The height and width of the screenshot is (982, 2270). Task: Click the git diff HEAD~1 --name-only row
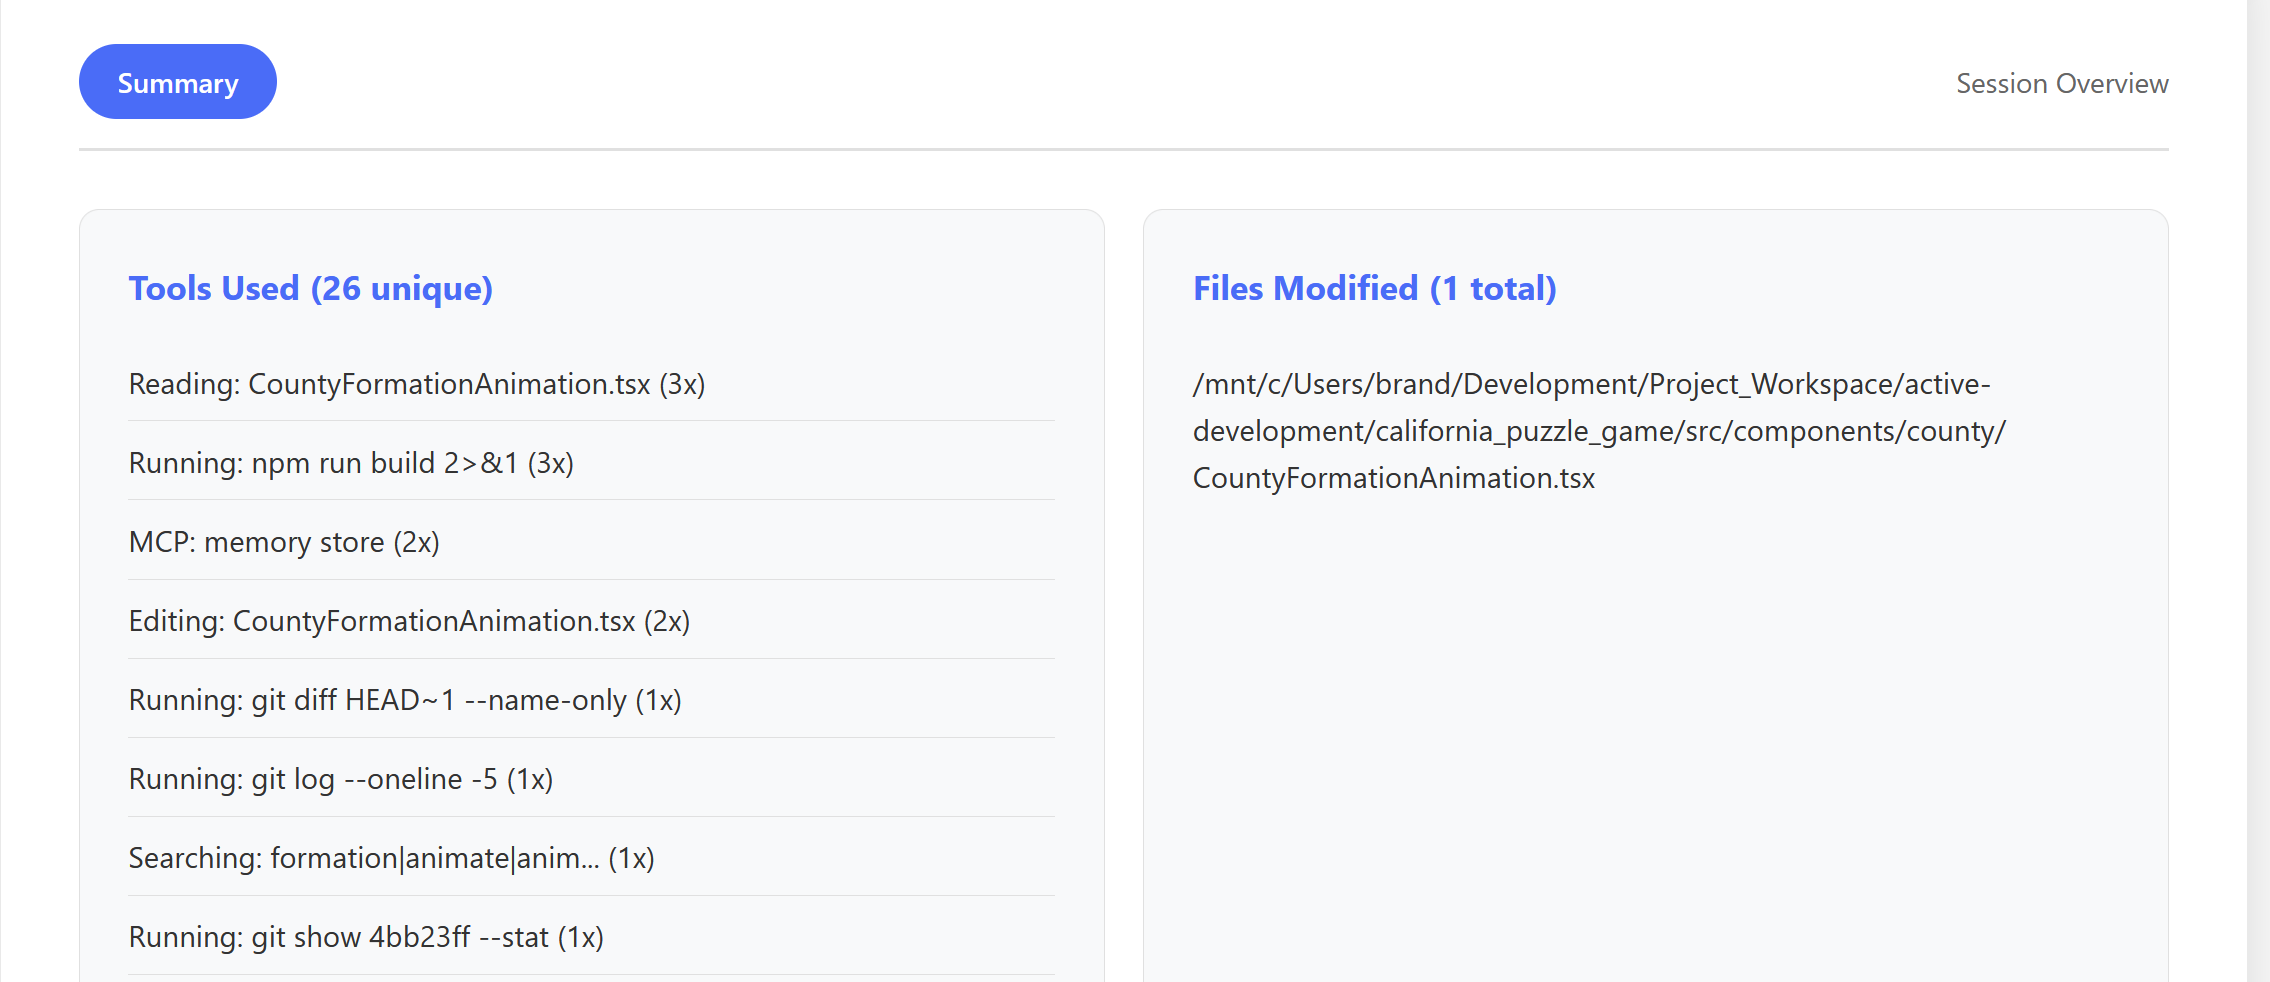pos(405,700)
